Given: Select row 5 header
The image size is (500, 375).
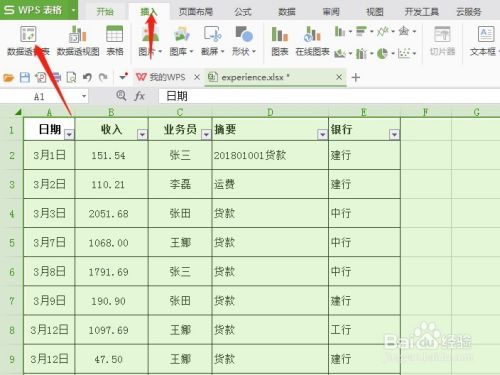Looking at the screenshot, I should (x=12, y=242).
